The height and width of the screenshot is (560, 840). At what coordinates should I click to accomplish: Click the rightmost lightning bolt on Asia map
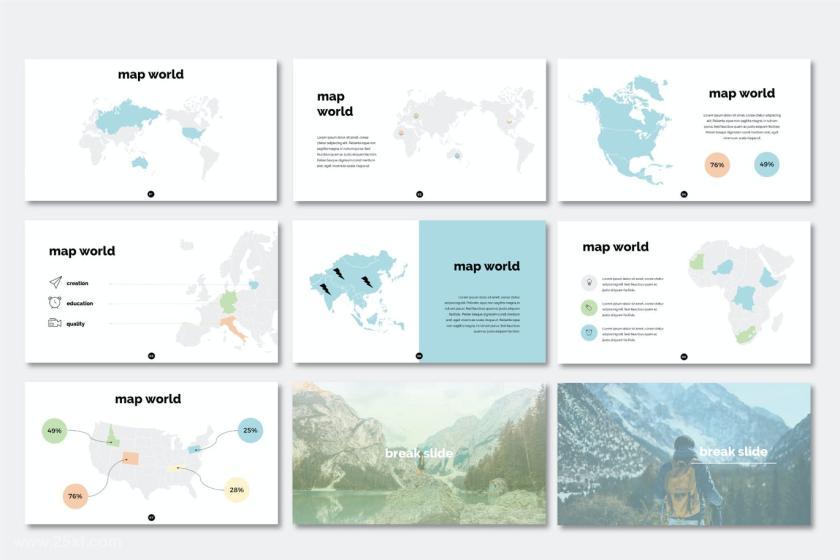coord(367,282)
